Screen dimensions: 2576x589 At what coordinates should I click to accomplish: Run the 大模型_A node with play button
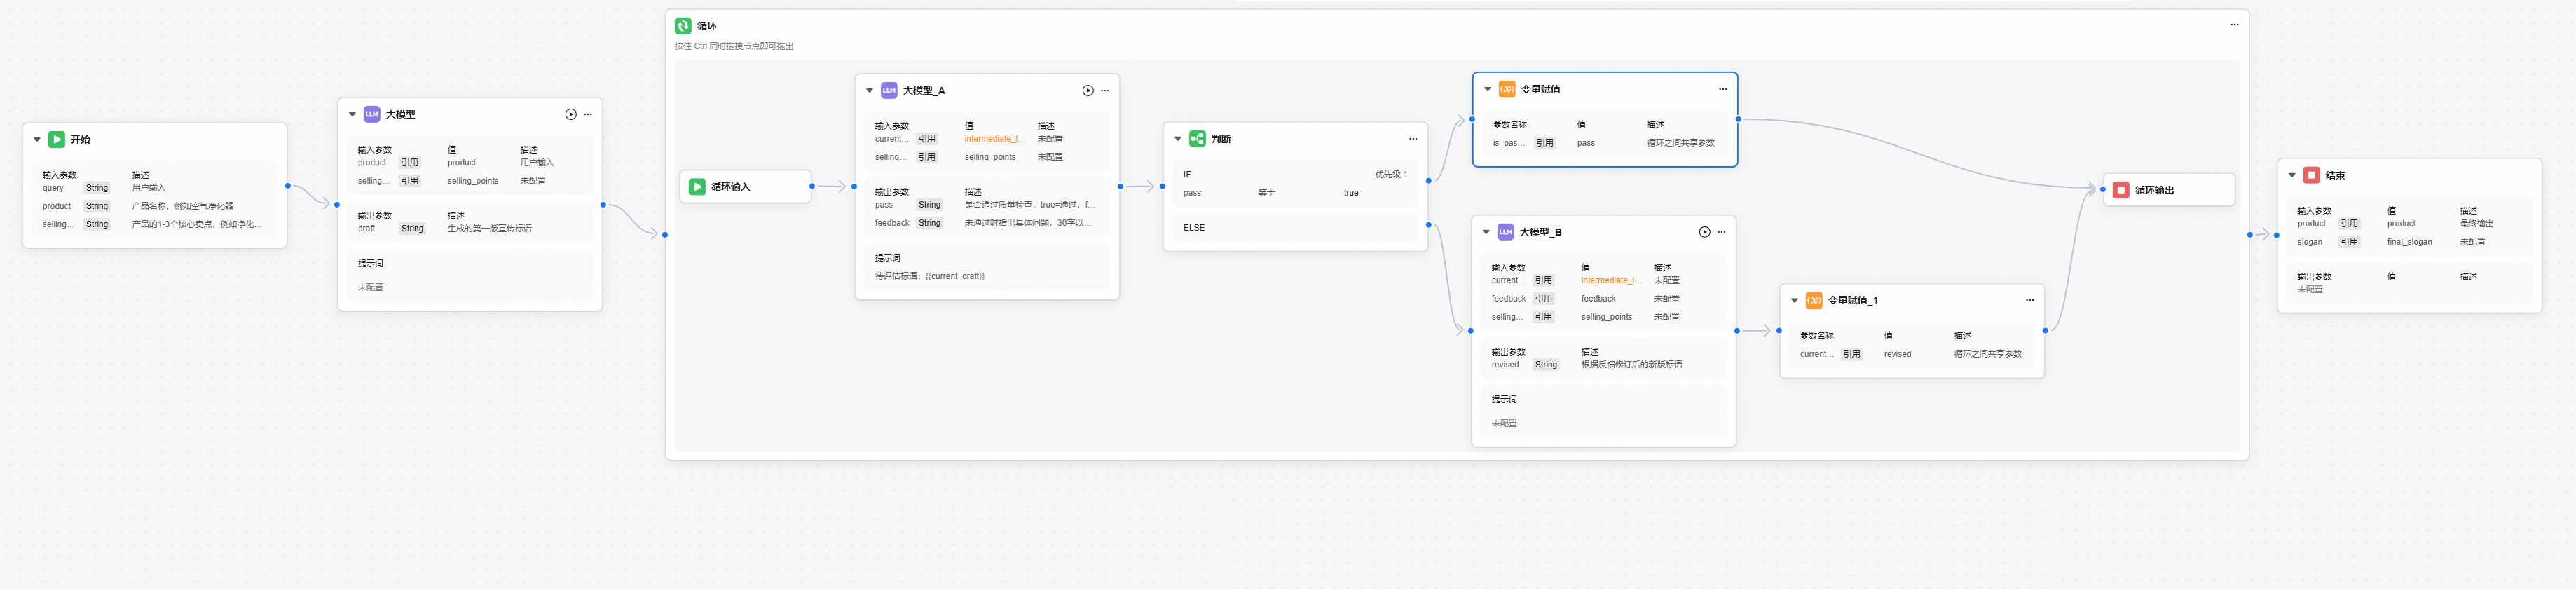pos(1088,90)
